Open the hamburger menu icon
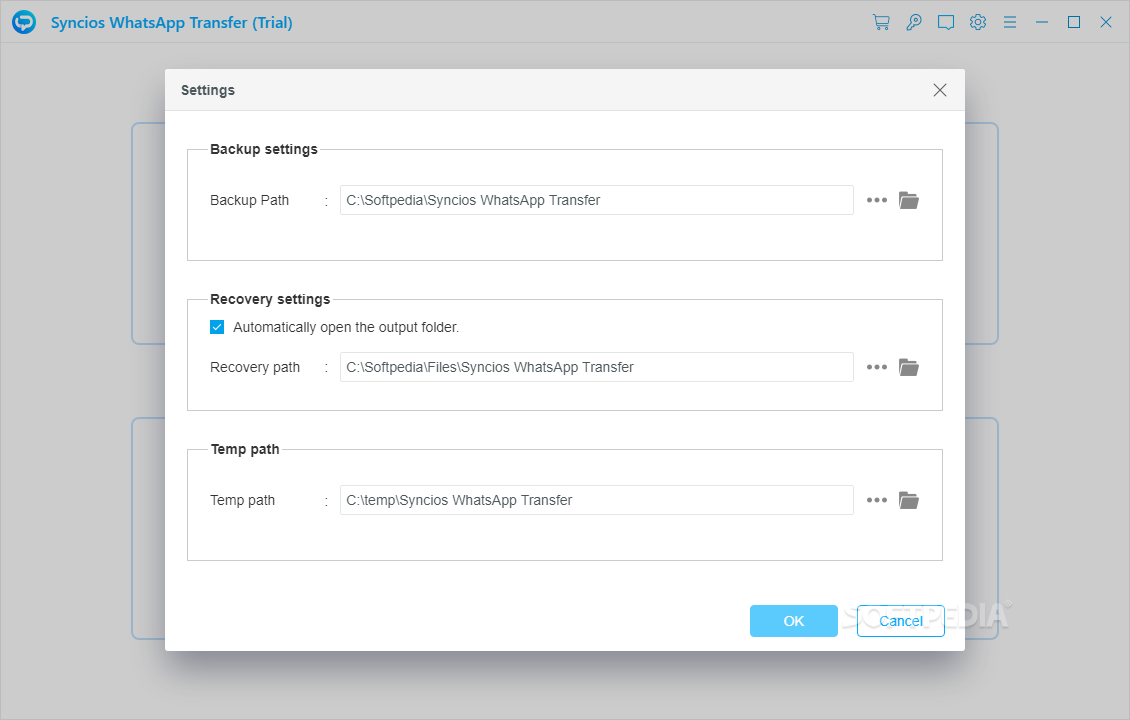The height and width of the screenshot is (720, 1130). pos(1010,22)
